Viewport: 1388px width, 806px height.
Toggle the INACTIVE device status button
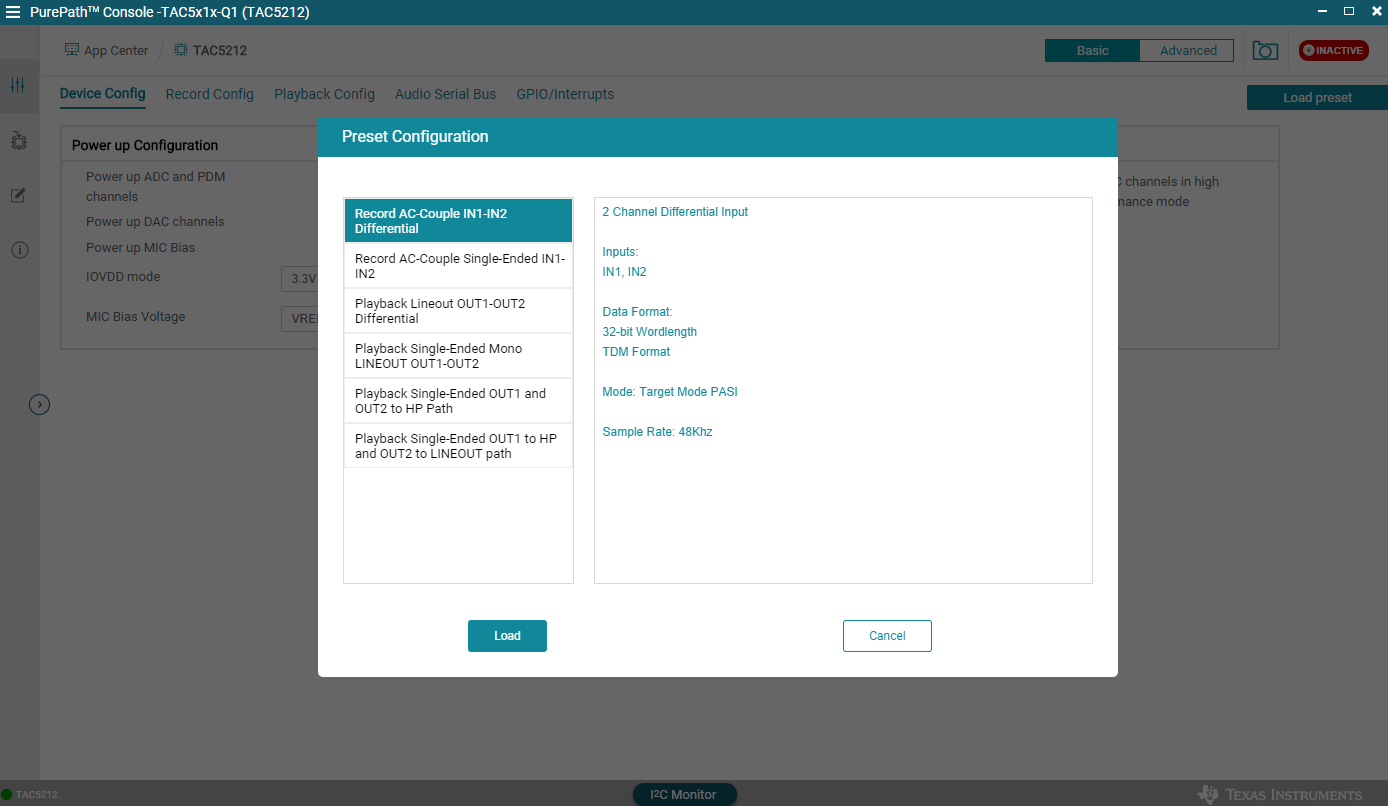point(1333,51)
